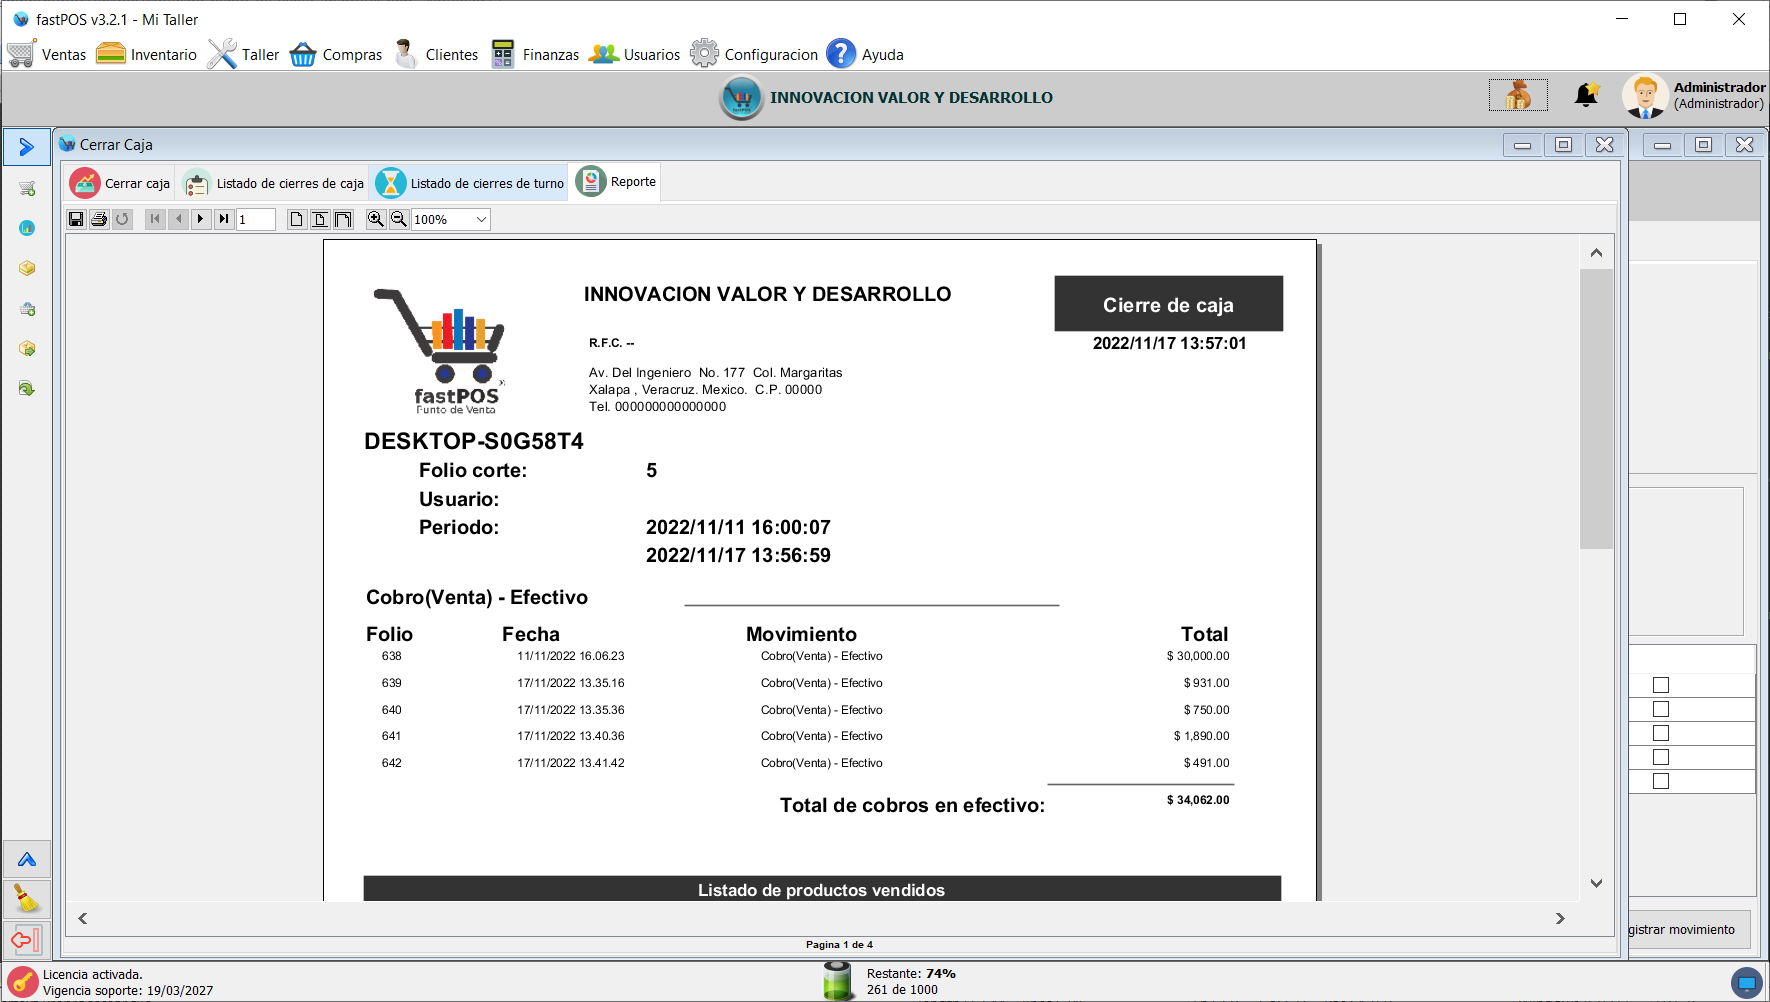This screenshot has width=1770, height=1002.
Task: Click the zoom in magnifier icon
Action: (375, 219)
